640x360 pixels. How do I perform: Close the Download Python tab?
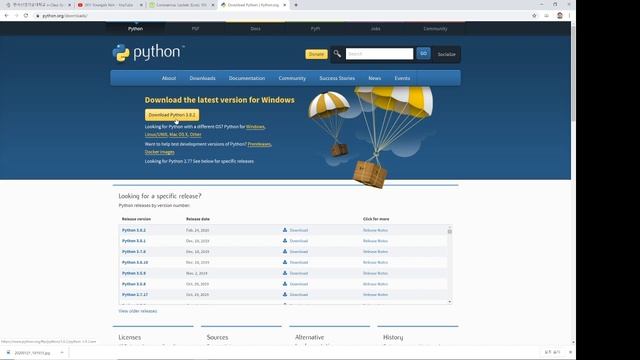284,5
